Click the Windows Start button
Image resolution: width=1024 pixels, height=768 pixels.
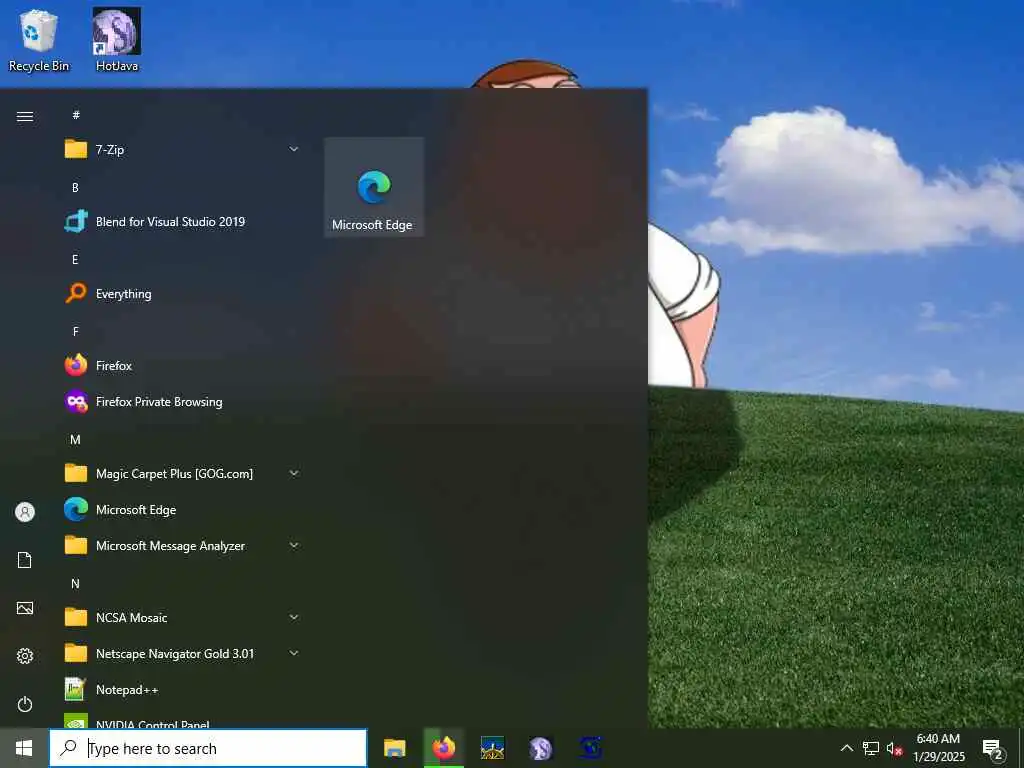[24, 748]
